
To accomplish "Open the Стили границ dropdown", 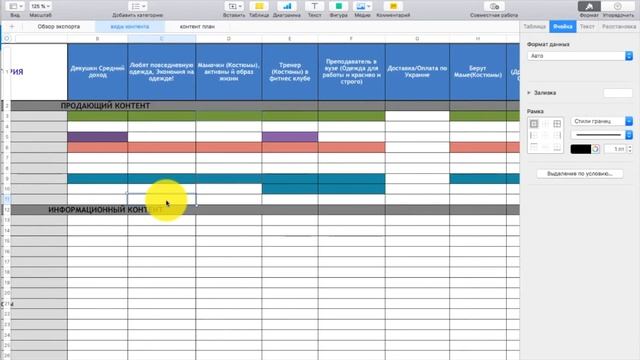I will (602, 121).
